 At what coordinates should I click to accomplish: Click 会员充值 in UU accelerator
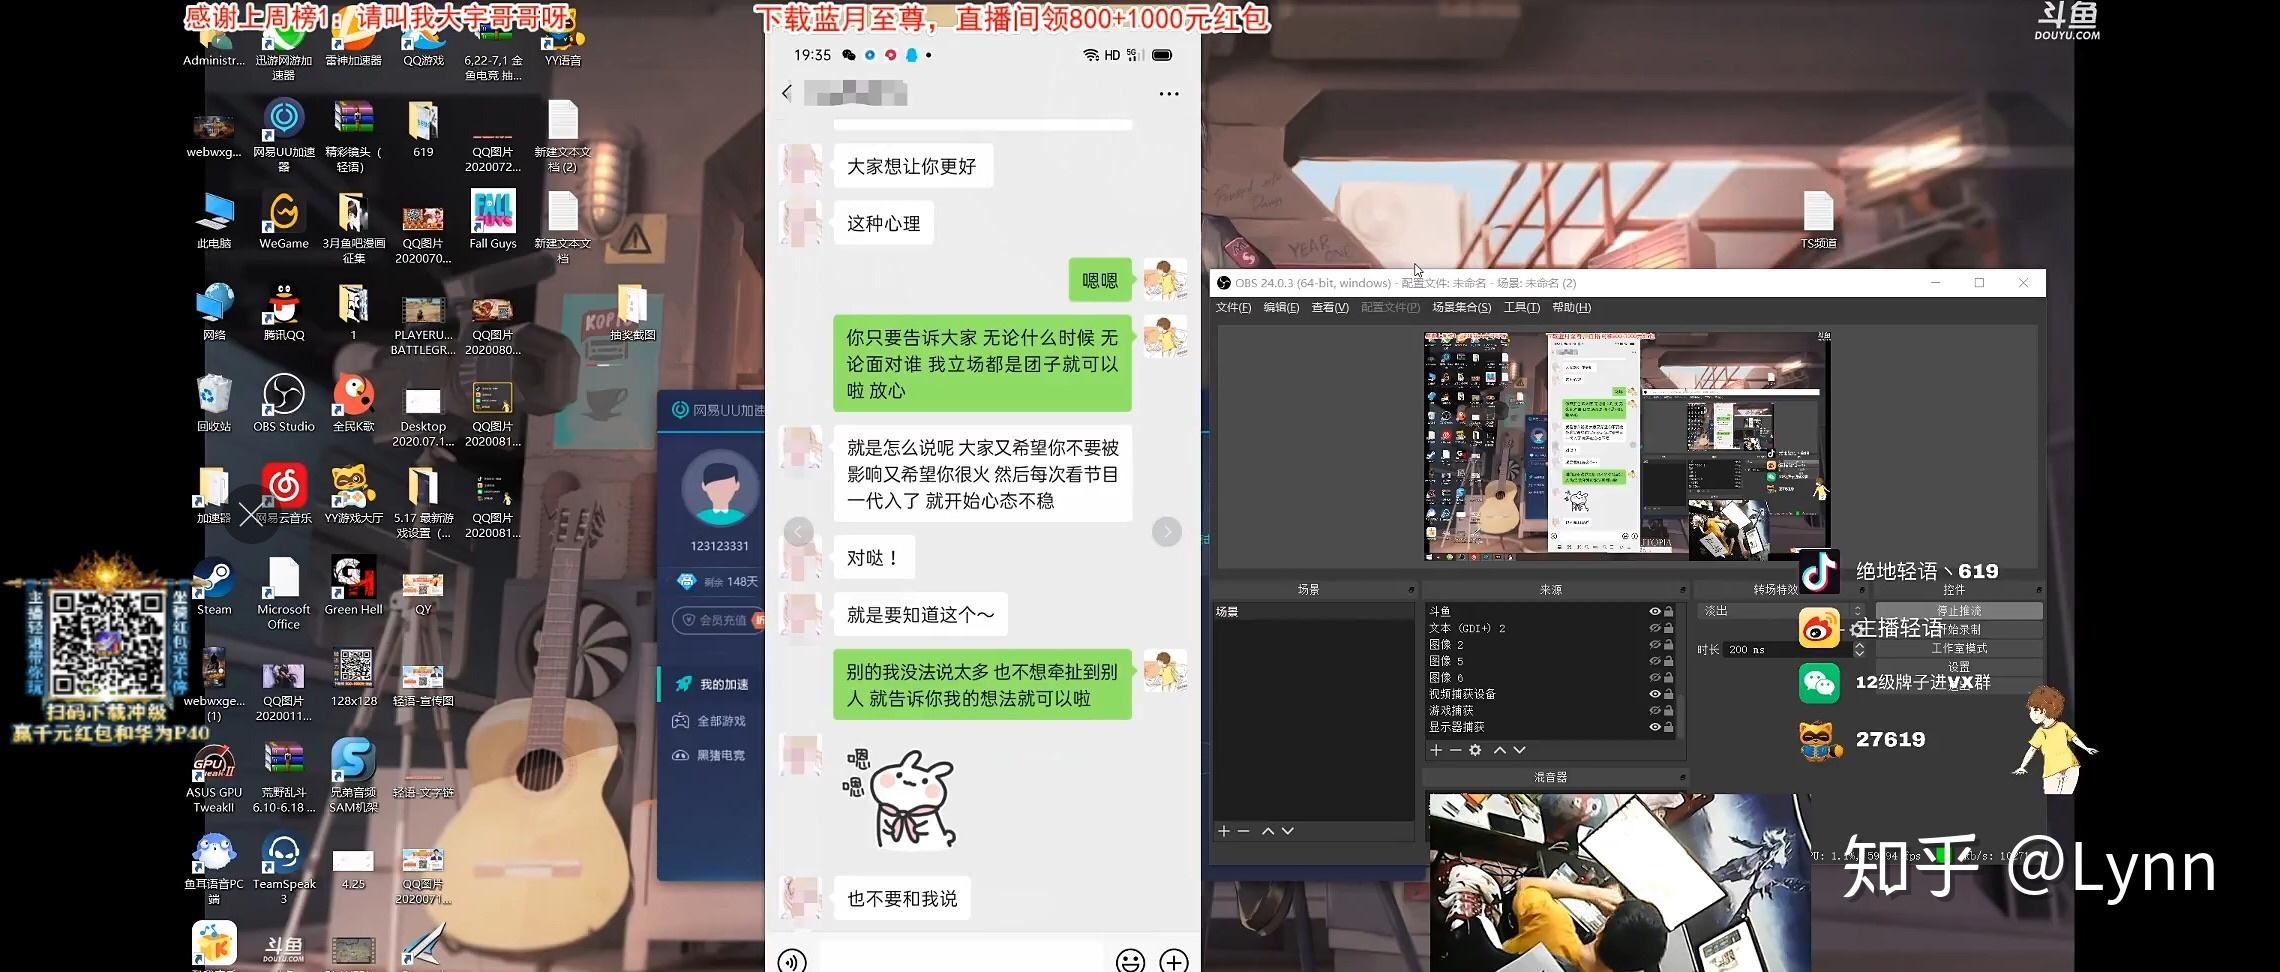click(x=718, y=620)
